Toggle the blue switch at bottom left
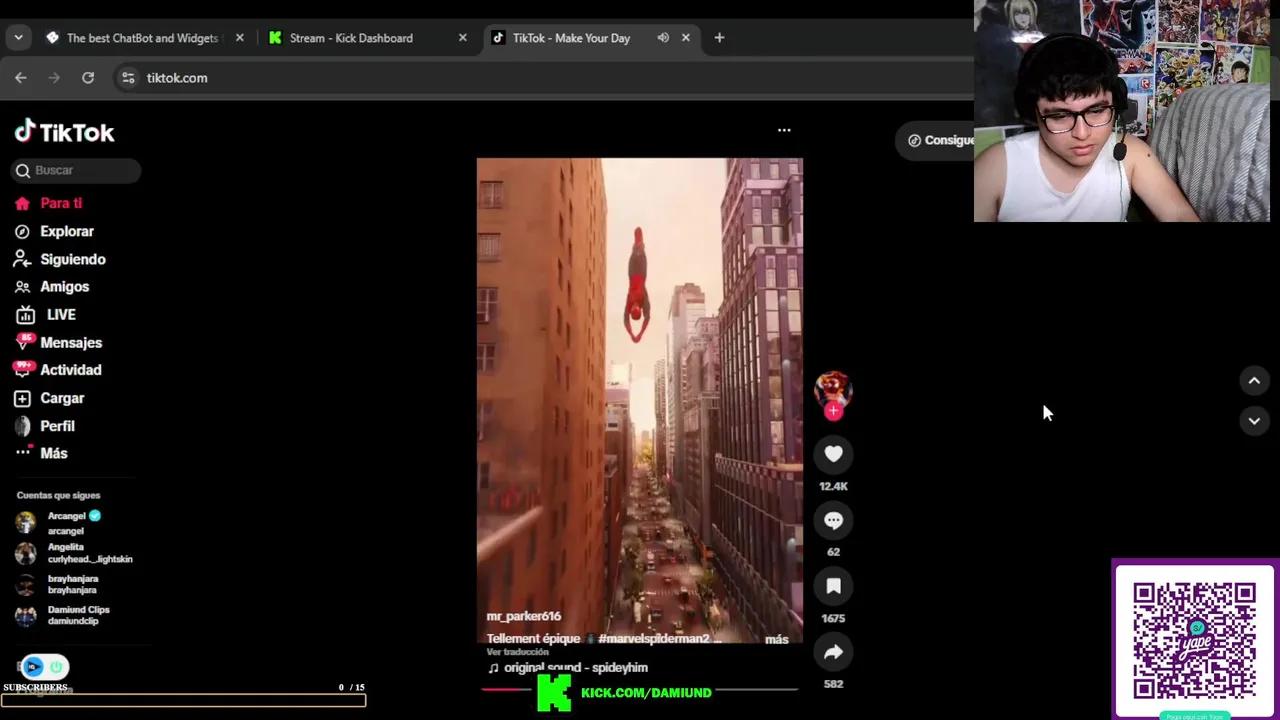 (44, 666)
